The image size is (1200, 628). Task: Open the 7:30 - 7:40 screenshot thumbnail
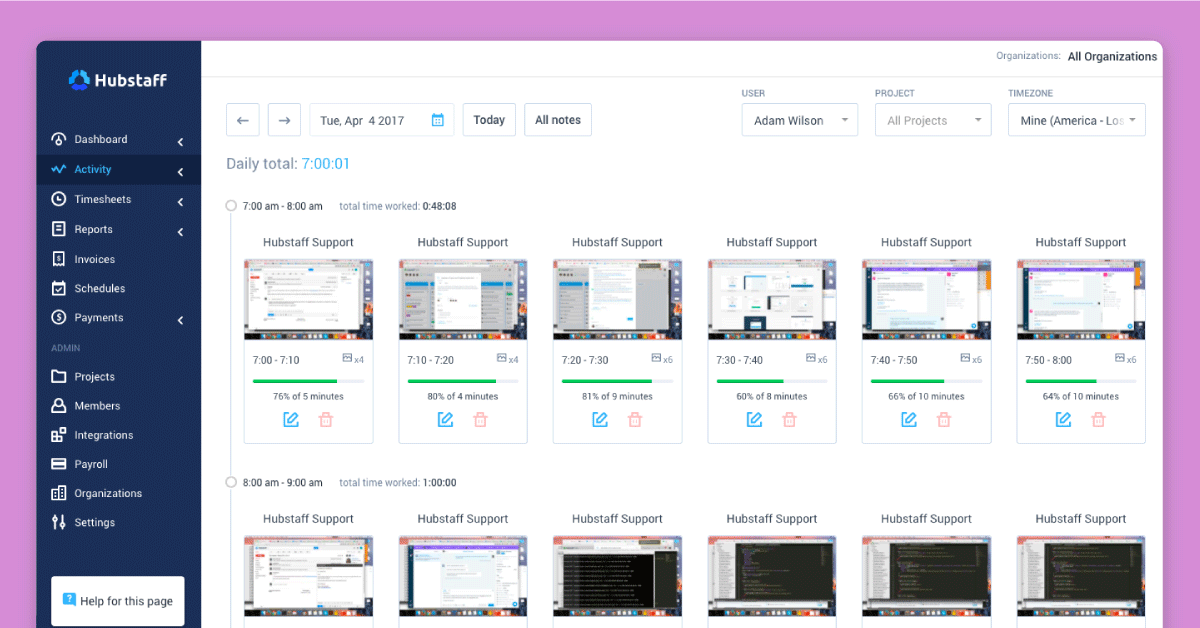click(772, 300)
